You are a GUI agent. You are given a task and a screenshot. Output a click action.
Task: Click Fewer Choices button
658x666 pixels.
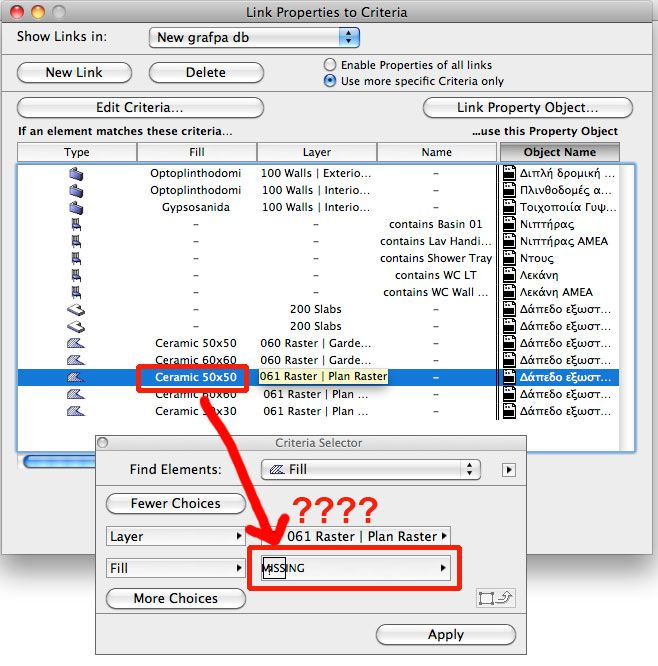click(x=175, y=503)
